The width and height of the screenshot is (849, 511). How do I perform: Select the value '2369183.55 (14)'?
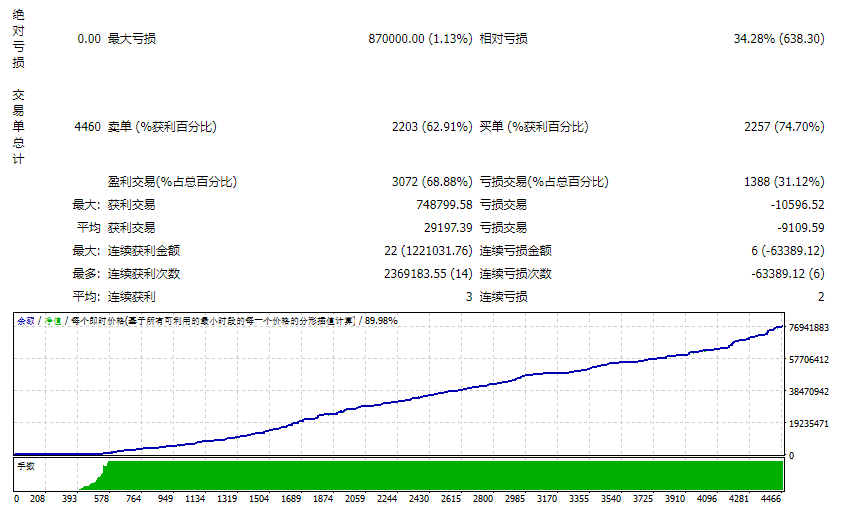tap(428, 274)
